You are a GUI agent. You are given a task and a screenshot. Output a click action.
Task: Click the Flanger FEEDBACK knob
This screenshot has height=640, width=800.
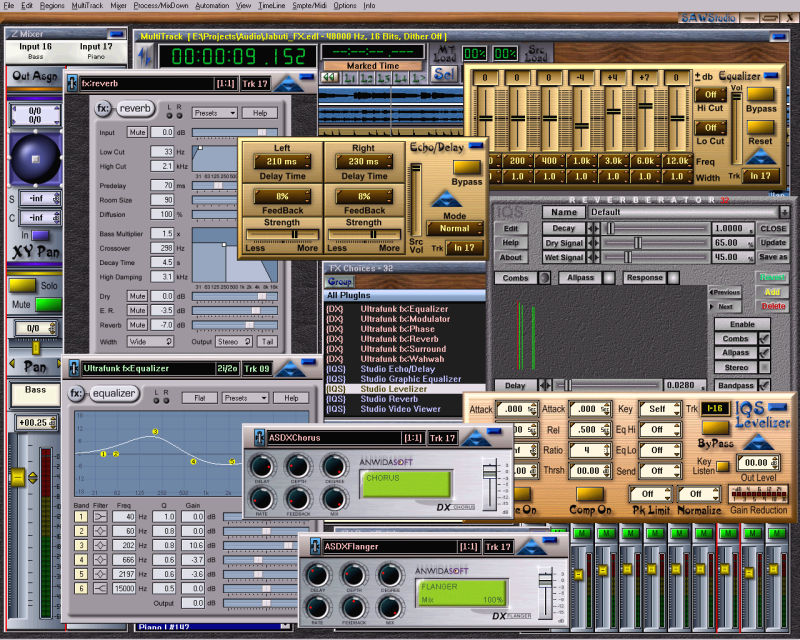pyautogui.click(x=353, y=608)
